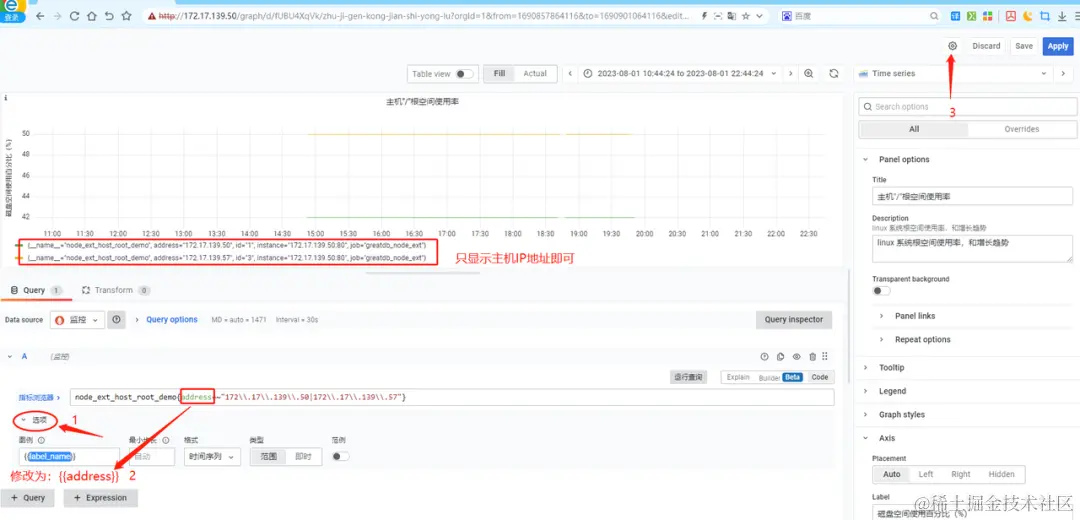This screenshot has height=520, width=1080.
Task: Toggle the 范例 exemplars switch
Action: (341, 456)
